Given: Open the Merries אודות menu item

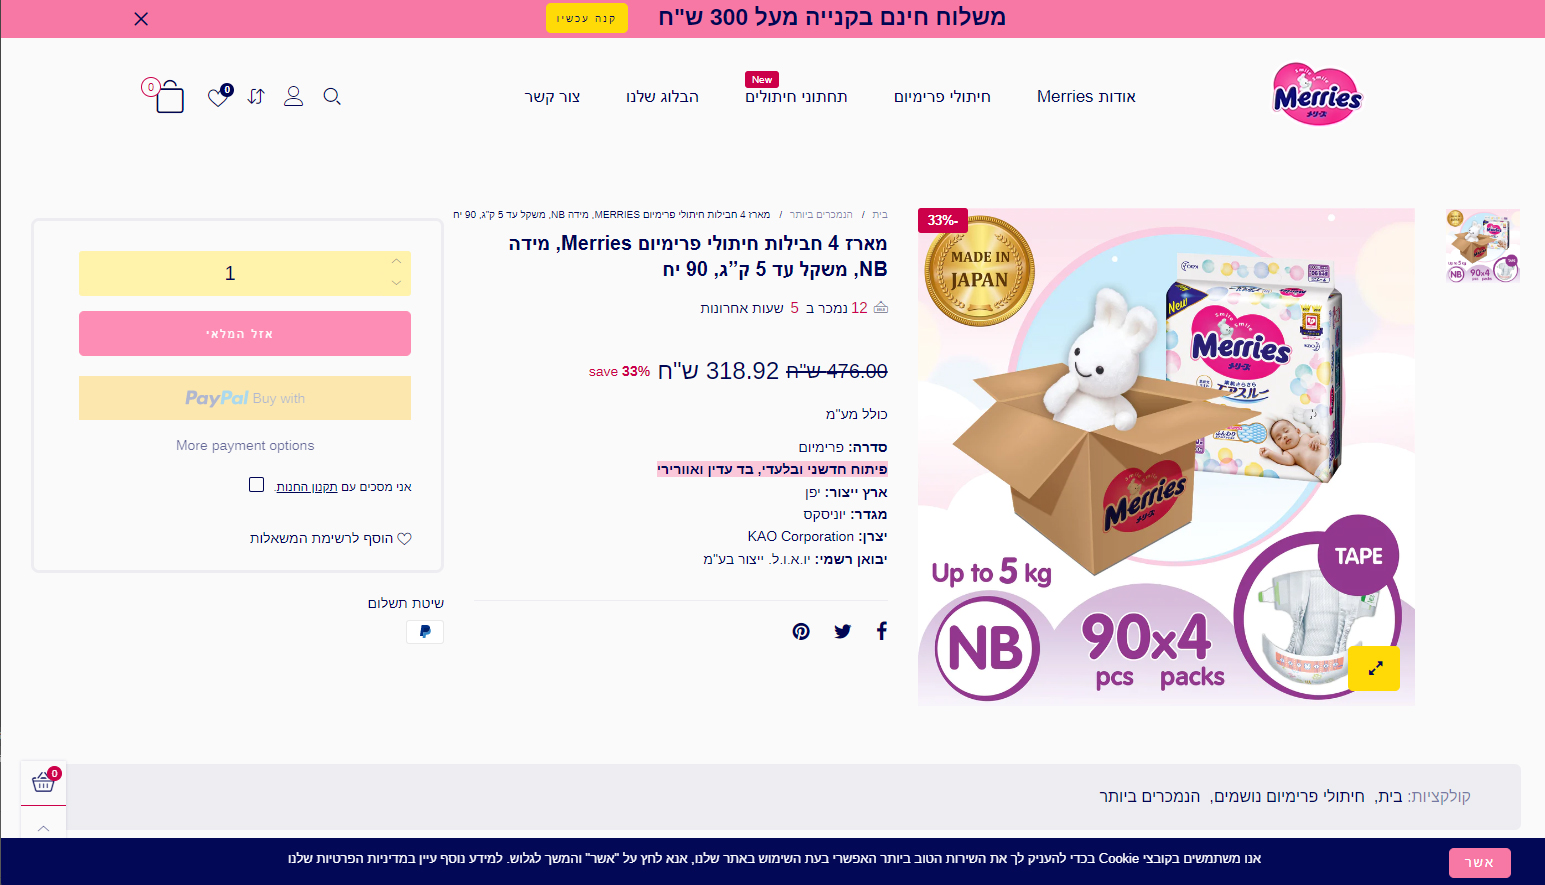Looking at the screenshot, I should pyautogui.click(x=1086, y=97).
